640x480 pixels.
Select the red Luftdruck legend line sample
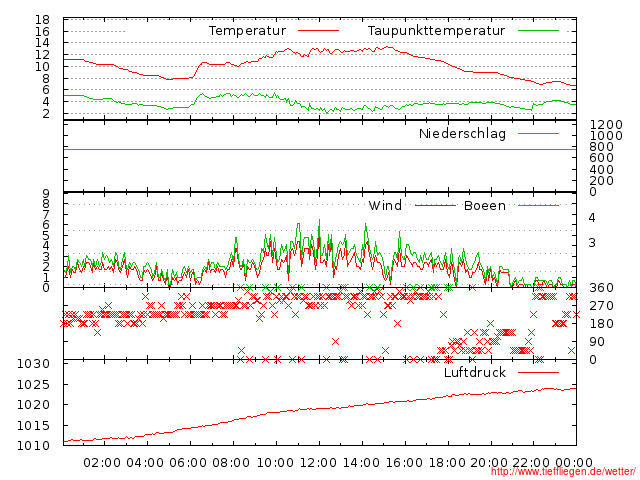click(538, 372)
